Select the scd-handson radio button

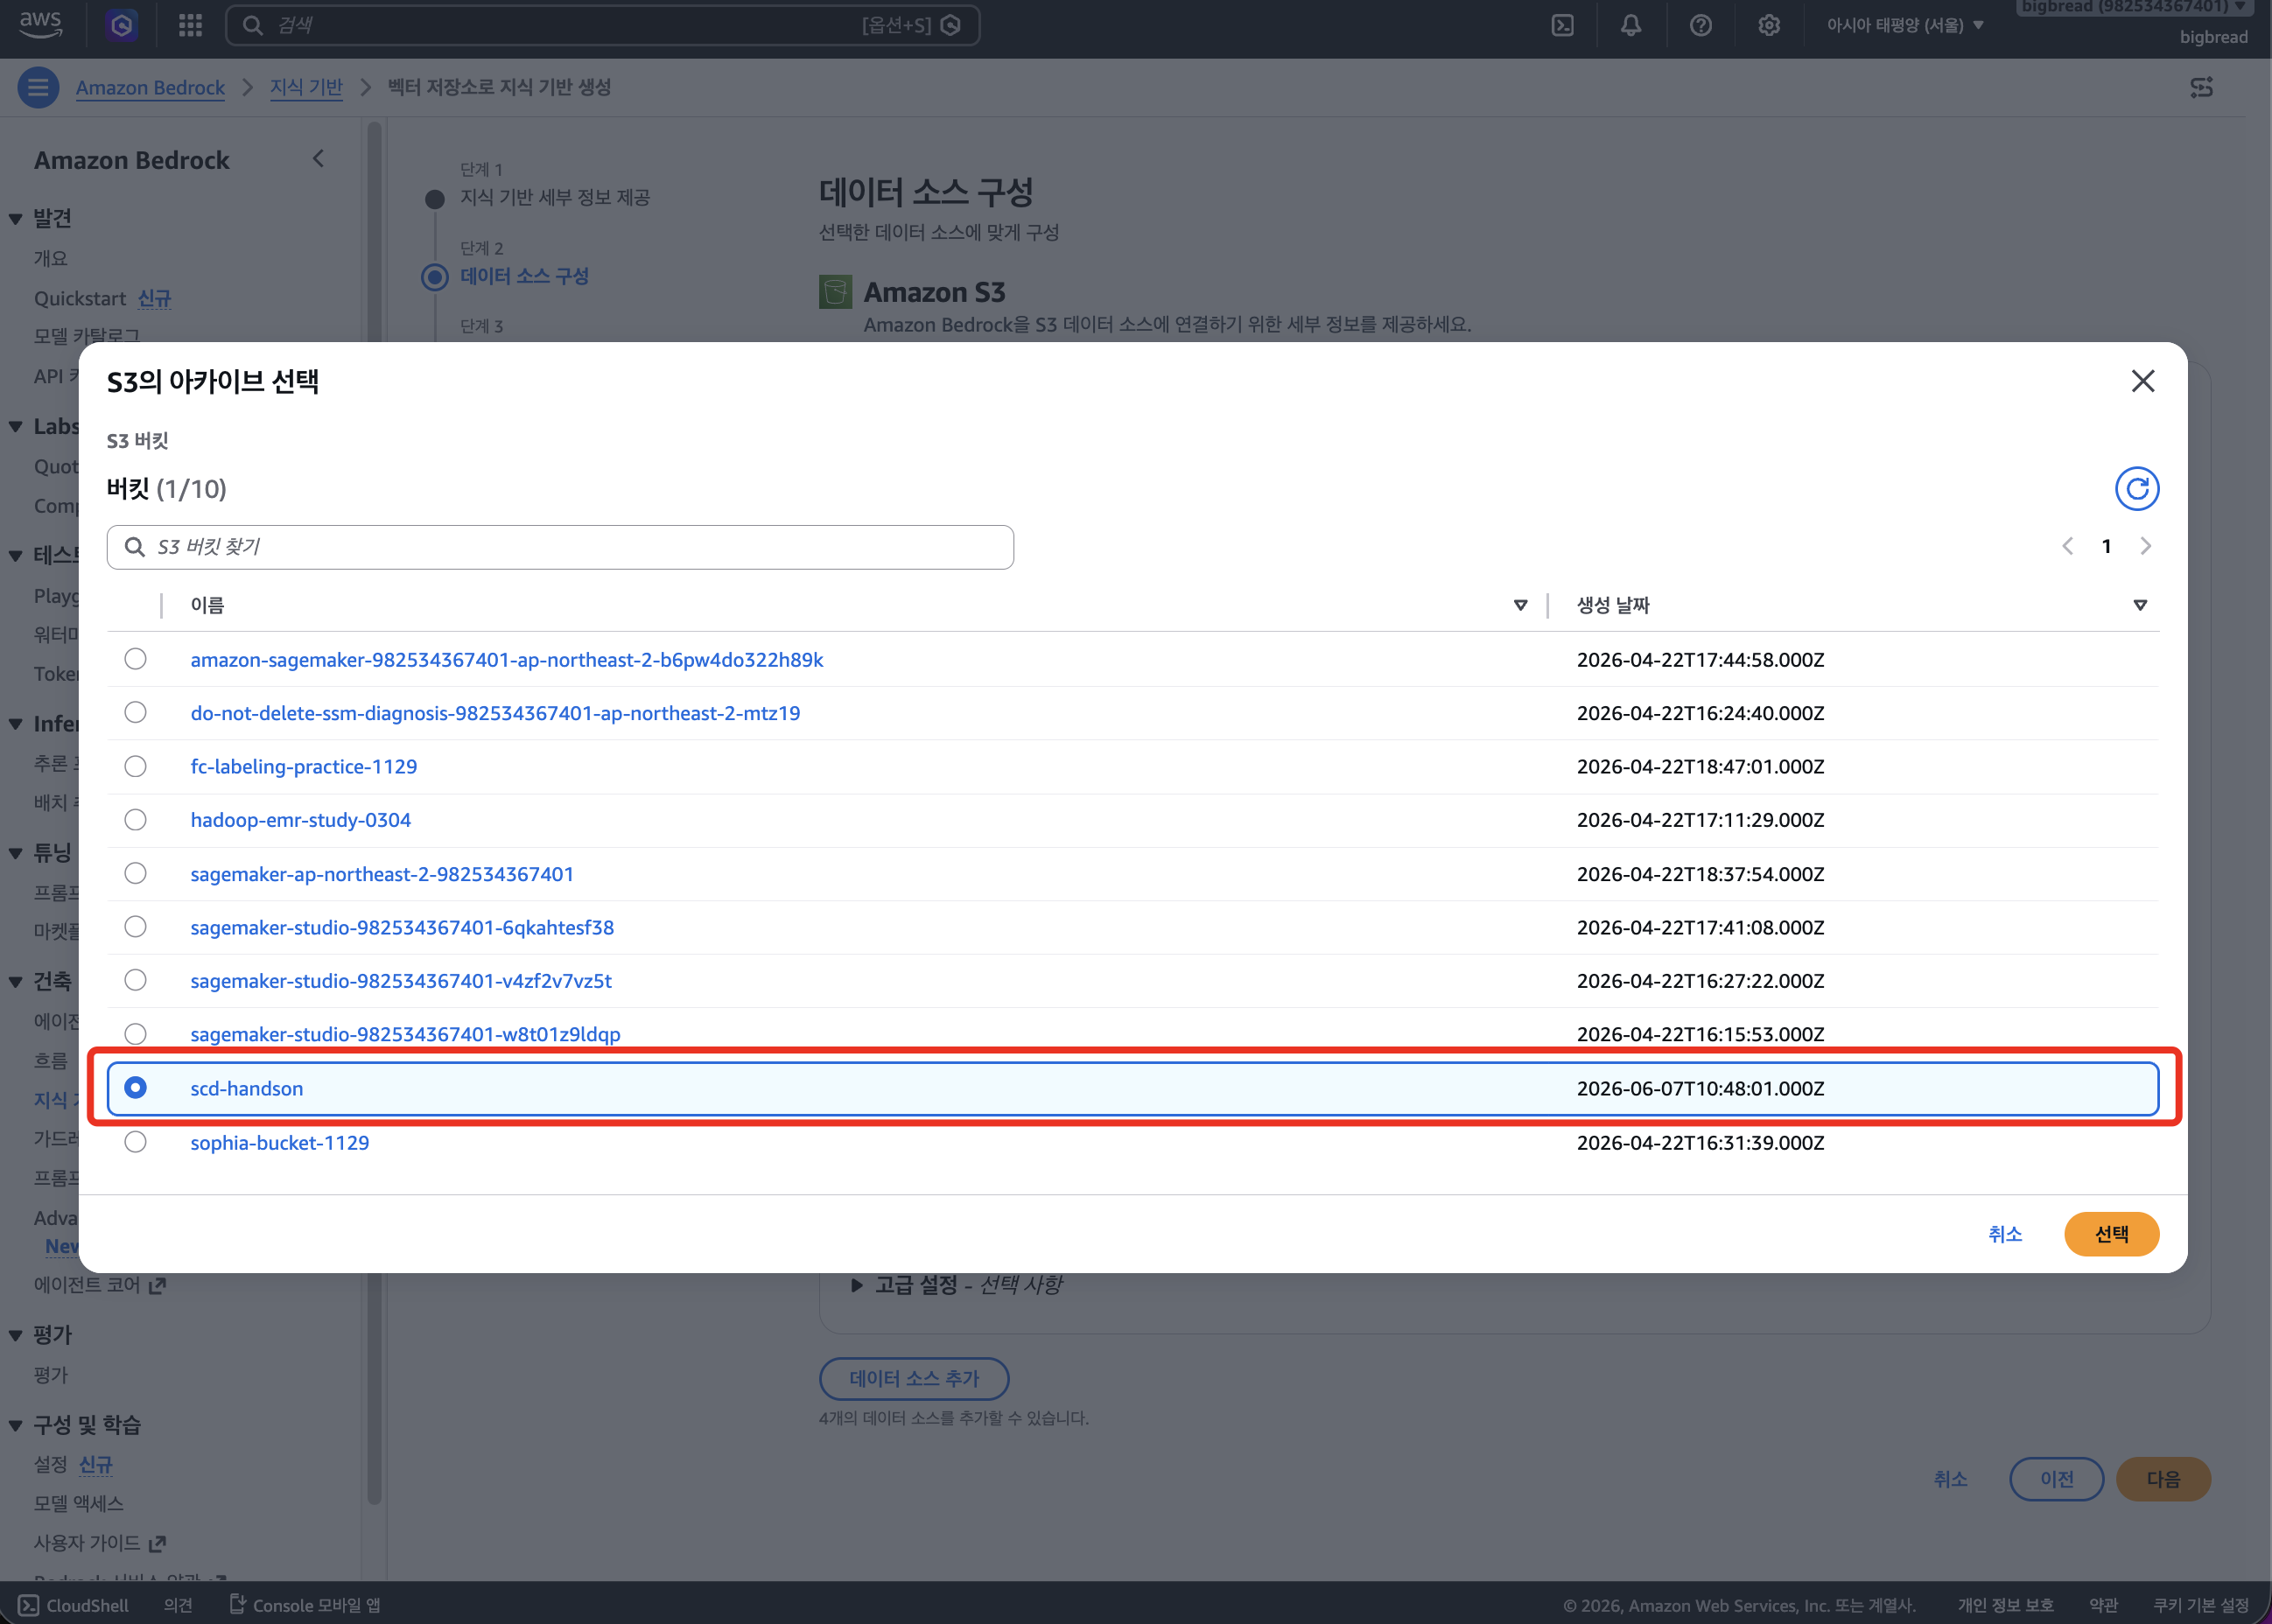pos(135,1087)
